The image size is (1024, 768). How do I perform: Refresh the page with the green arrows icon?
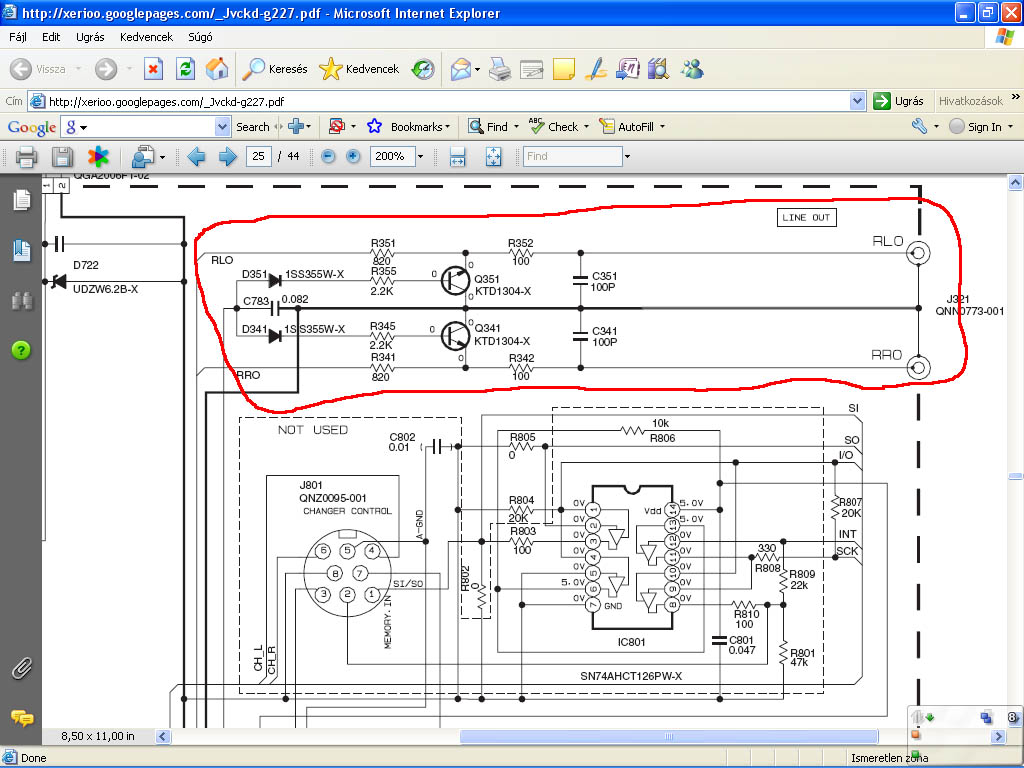[185, 69]
